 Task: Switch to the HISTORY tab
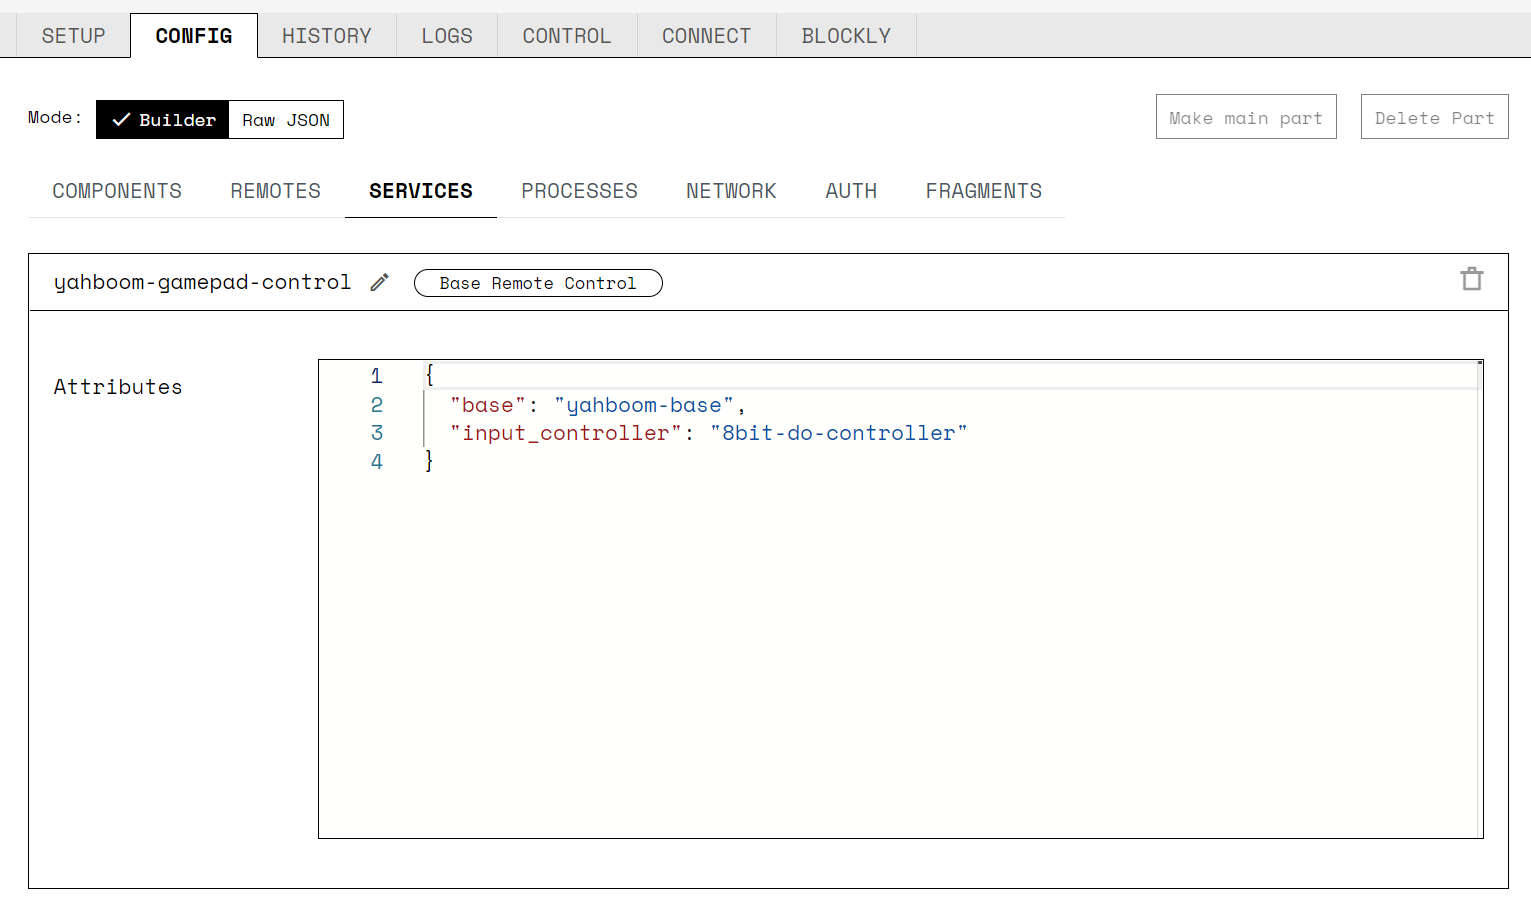(x=327, y=35)
